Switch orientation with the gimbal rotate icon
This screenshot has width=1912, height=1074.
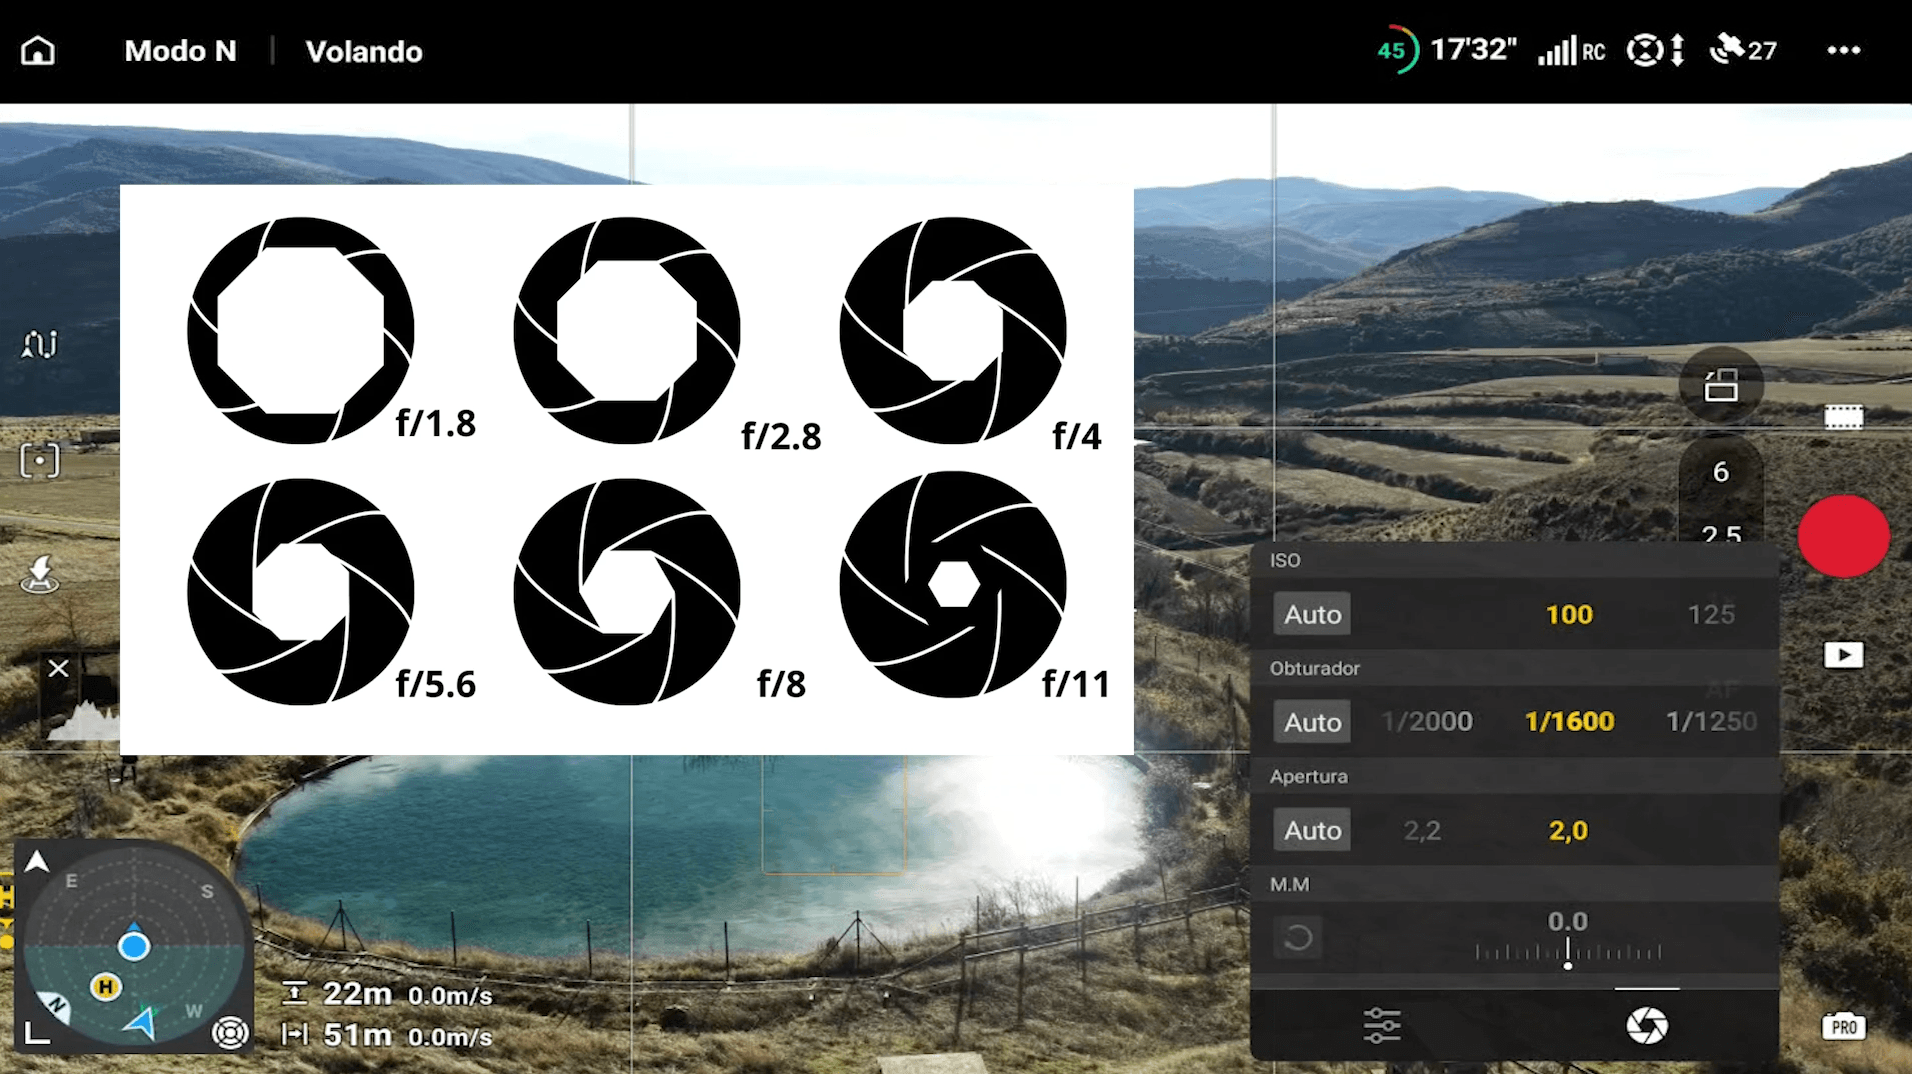tap(1720, 385)
